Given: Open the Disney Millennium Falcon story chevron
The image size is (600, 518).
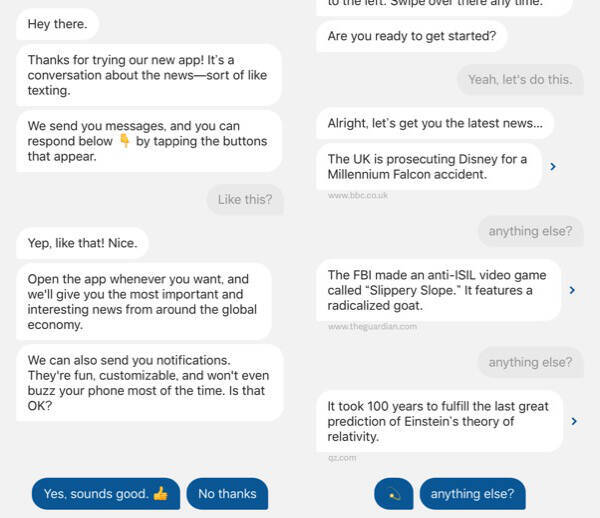Looking at the screenshot, I should [553, 167].
